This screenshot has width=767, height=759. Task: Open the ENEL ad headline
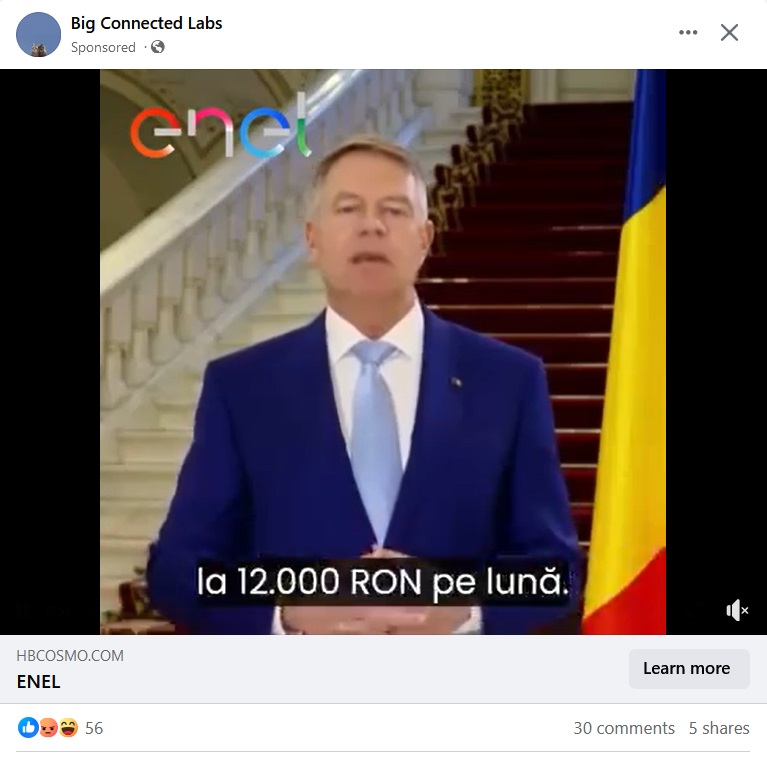click(x=38, y=682)
